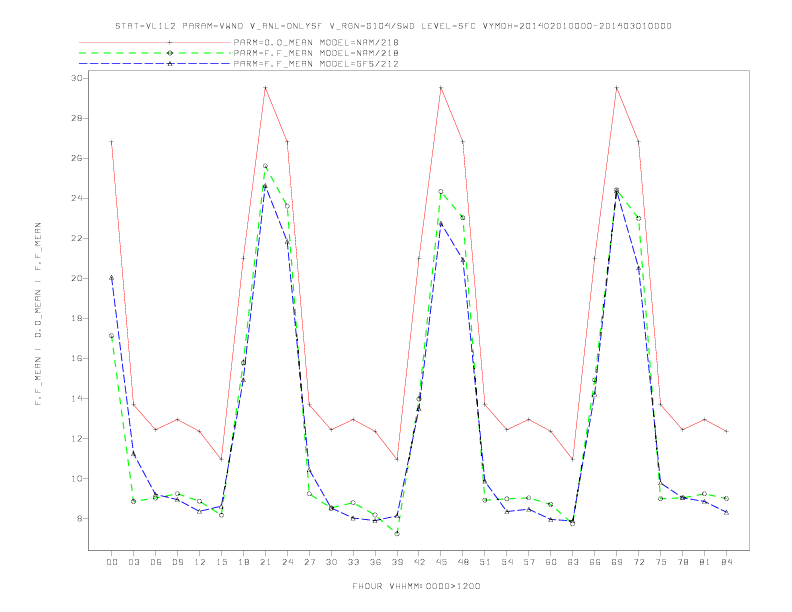Select green circle data point at hour 72
The image size is (792, 612).
pos(638,219)
